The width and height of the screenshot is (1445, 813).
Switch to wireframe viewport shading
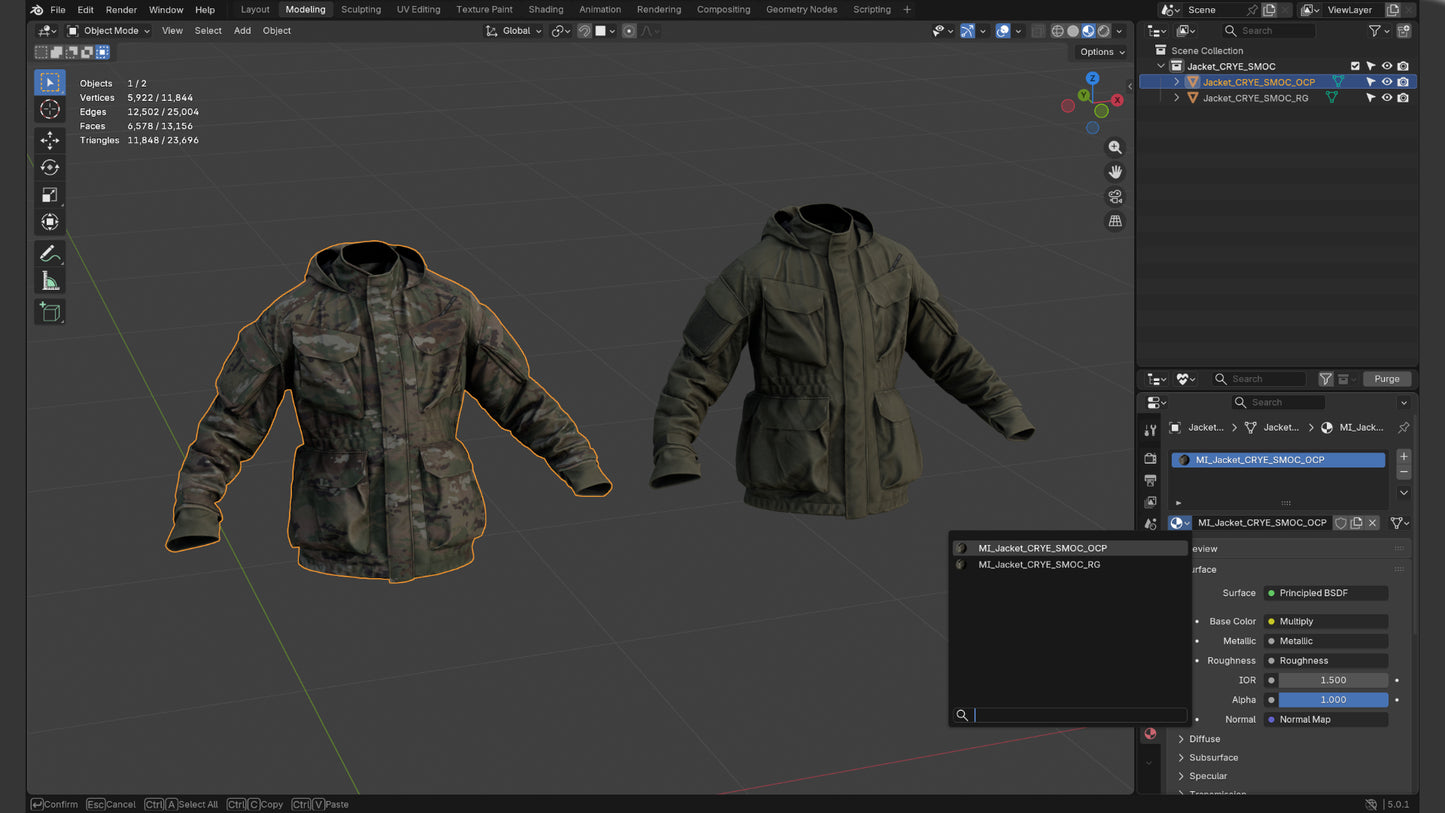(1057, 31)
